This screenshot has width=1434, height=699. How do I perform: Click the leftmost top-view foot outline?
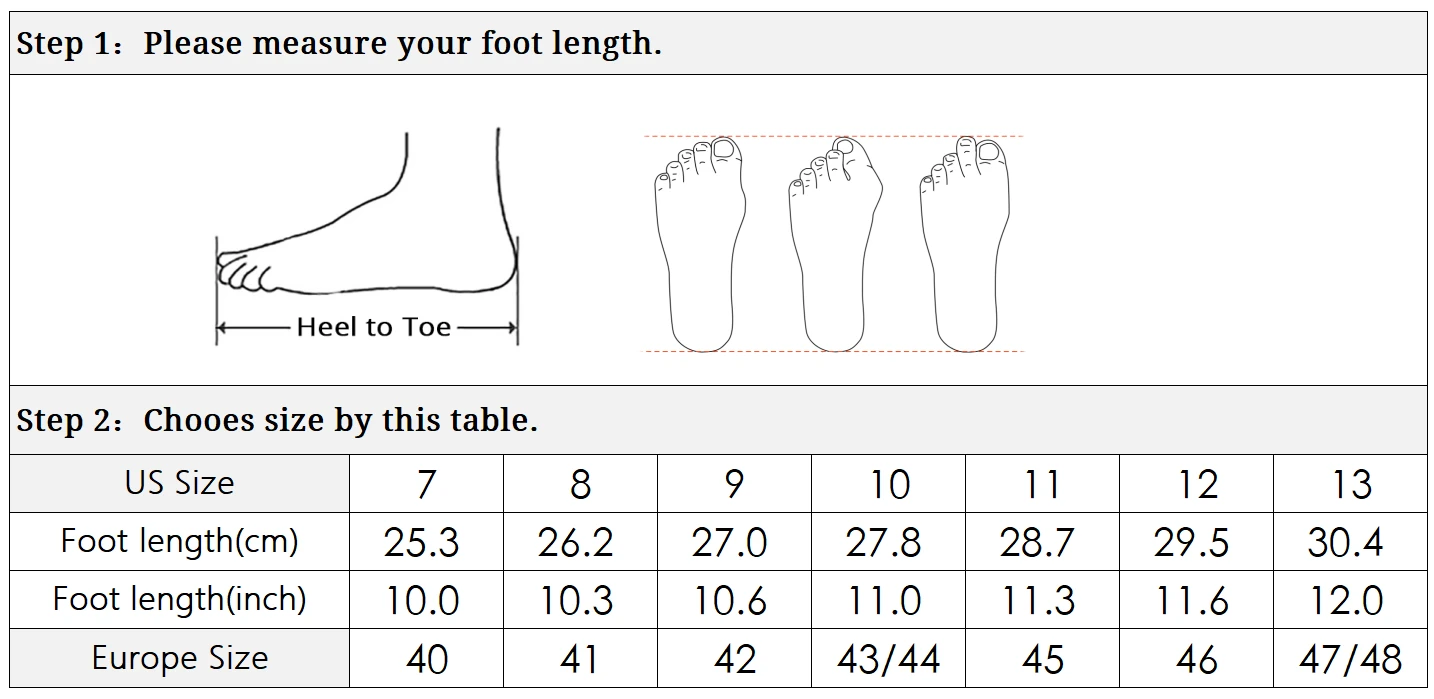(x=701, y=243)
